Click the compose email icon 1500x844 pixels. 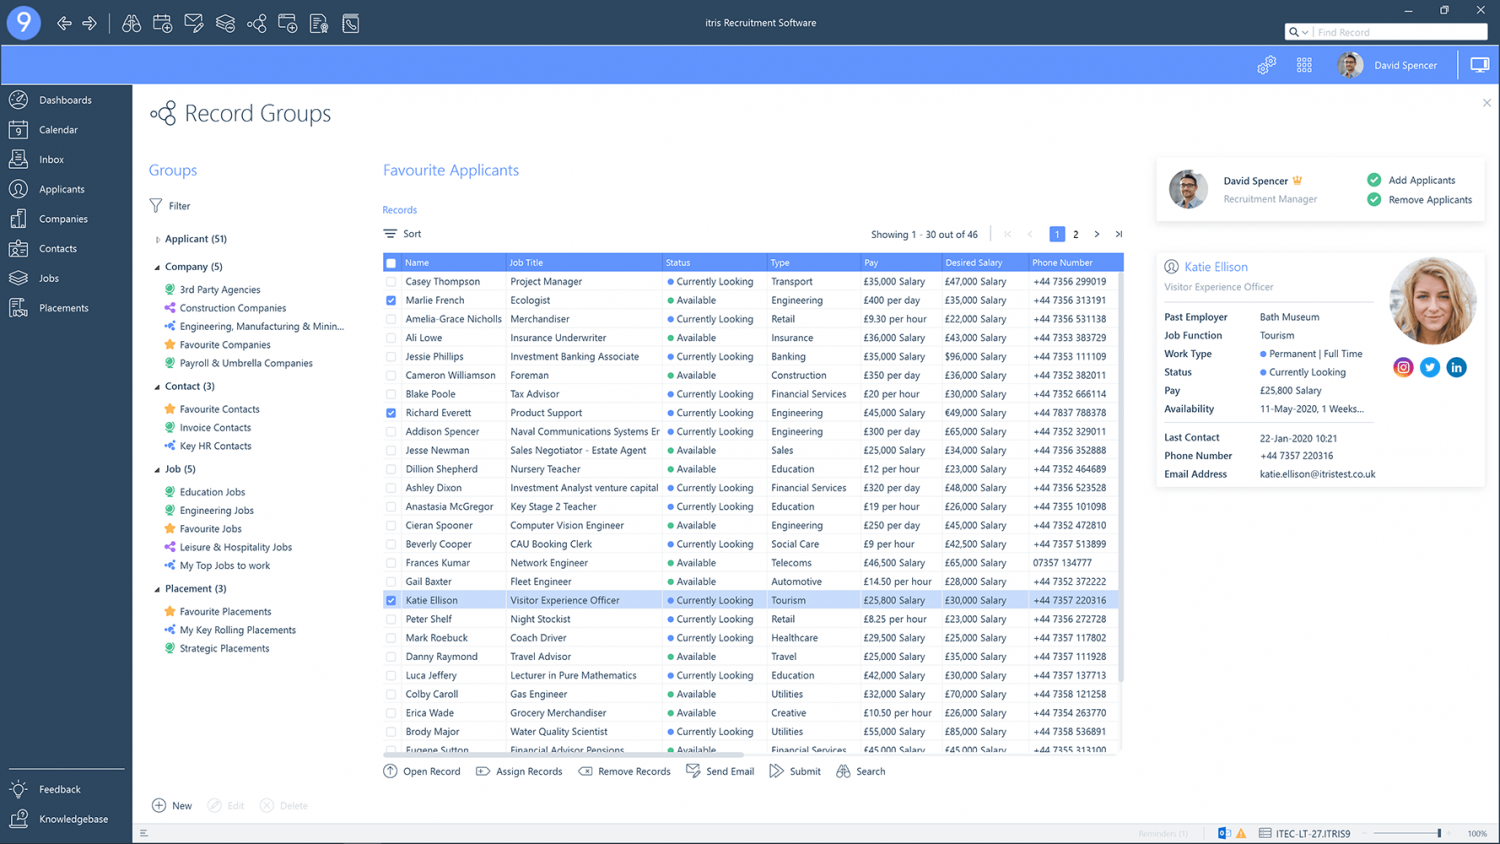[194, 23]
